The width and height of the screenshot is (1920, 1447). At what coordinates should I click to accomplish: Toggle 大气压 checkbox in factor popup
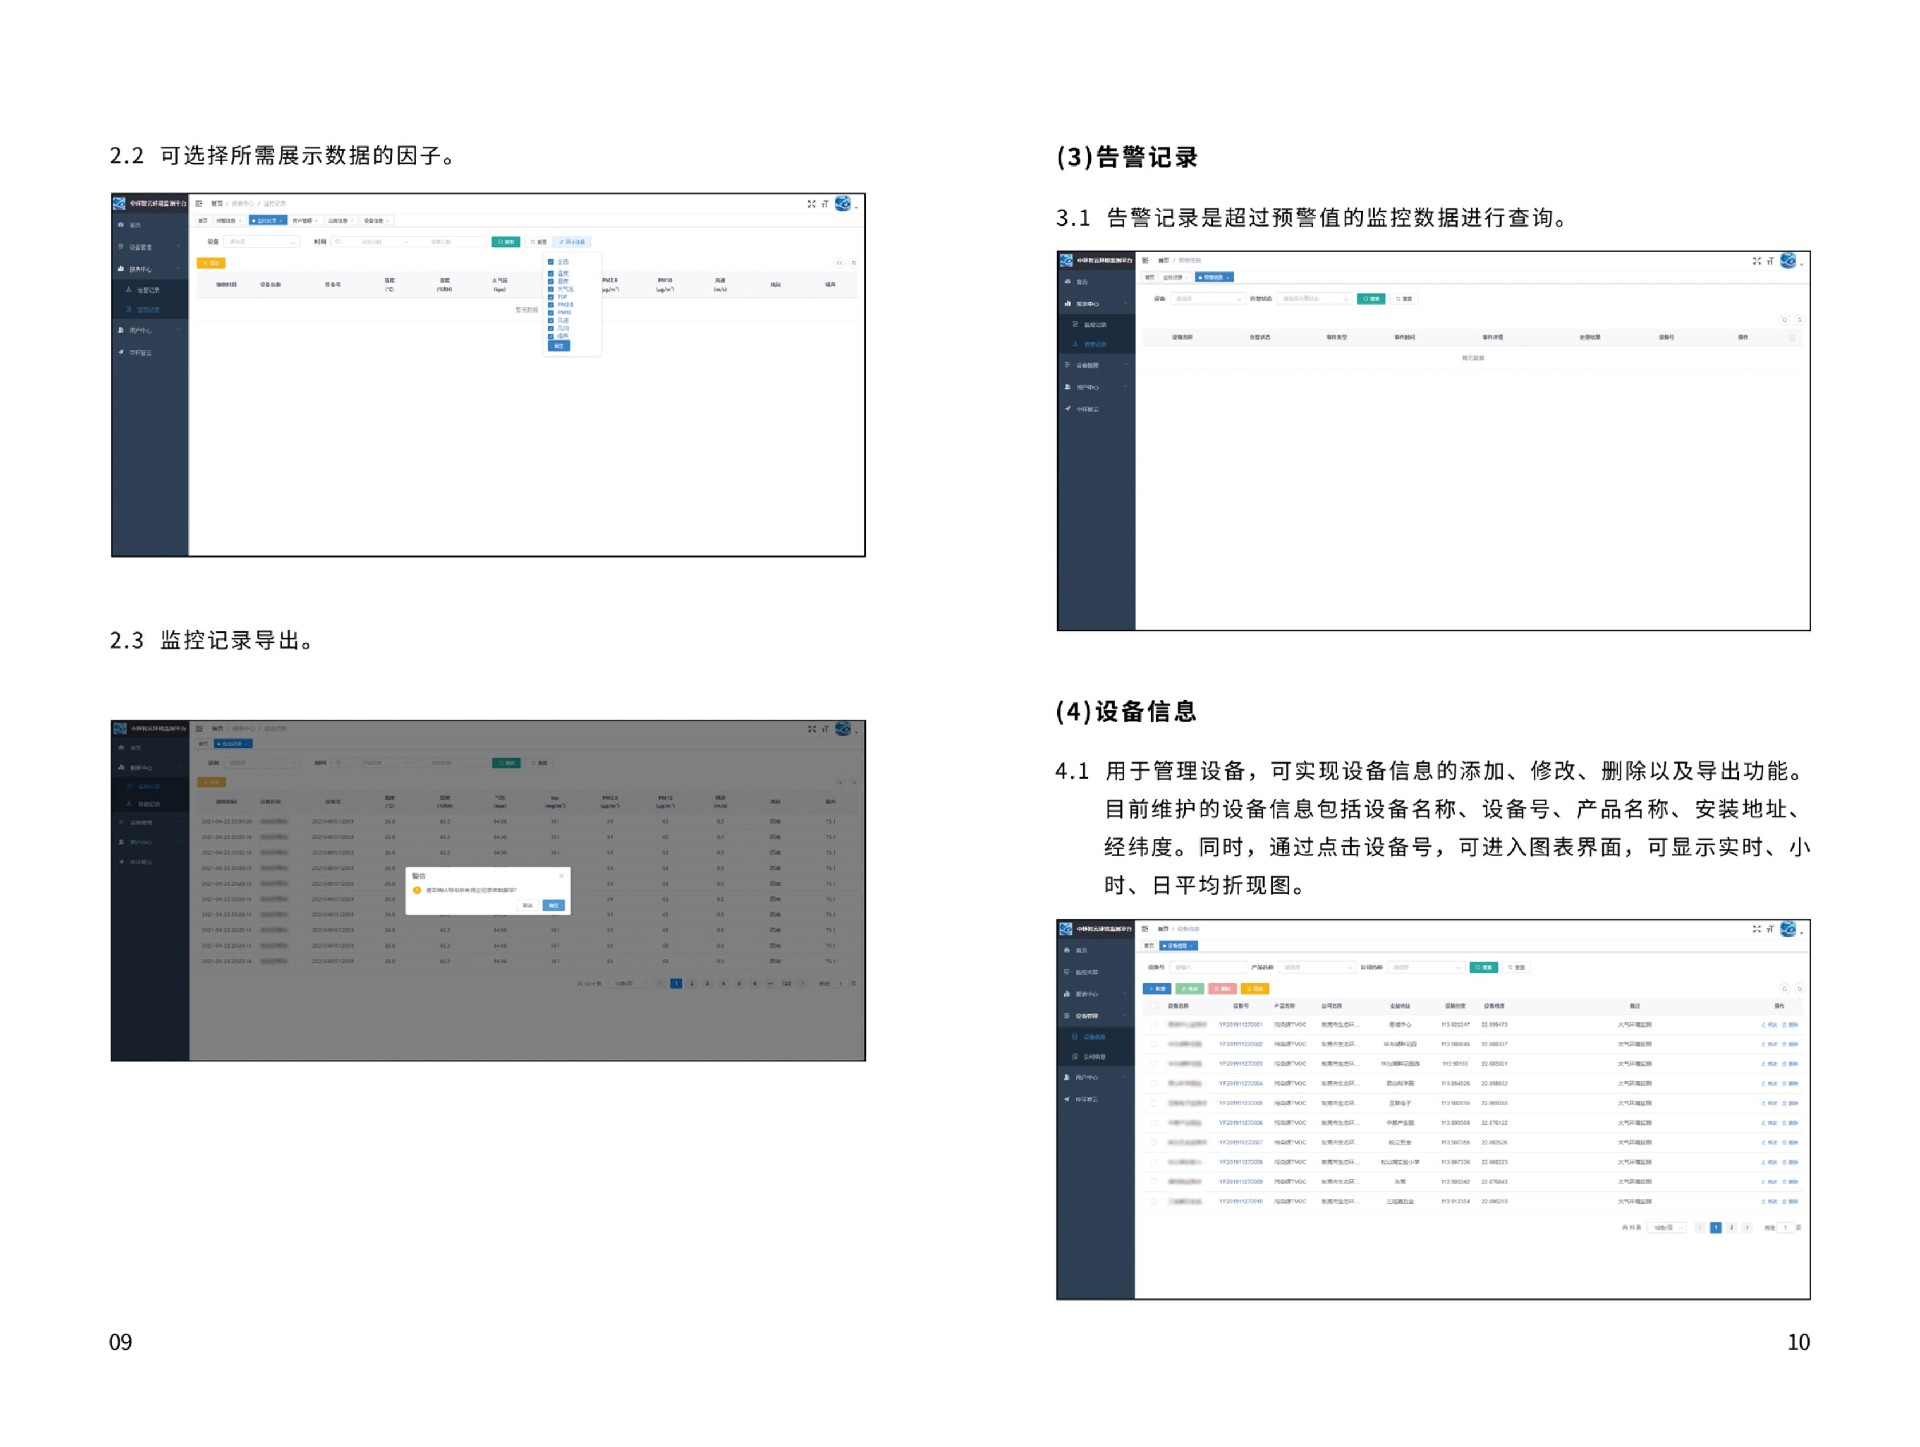(x=551, y=289)
